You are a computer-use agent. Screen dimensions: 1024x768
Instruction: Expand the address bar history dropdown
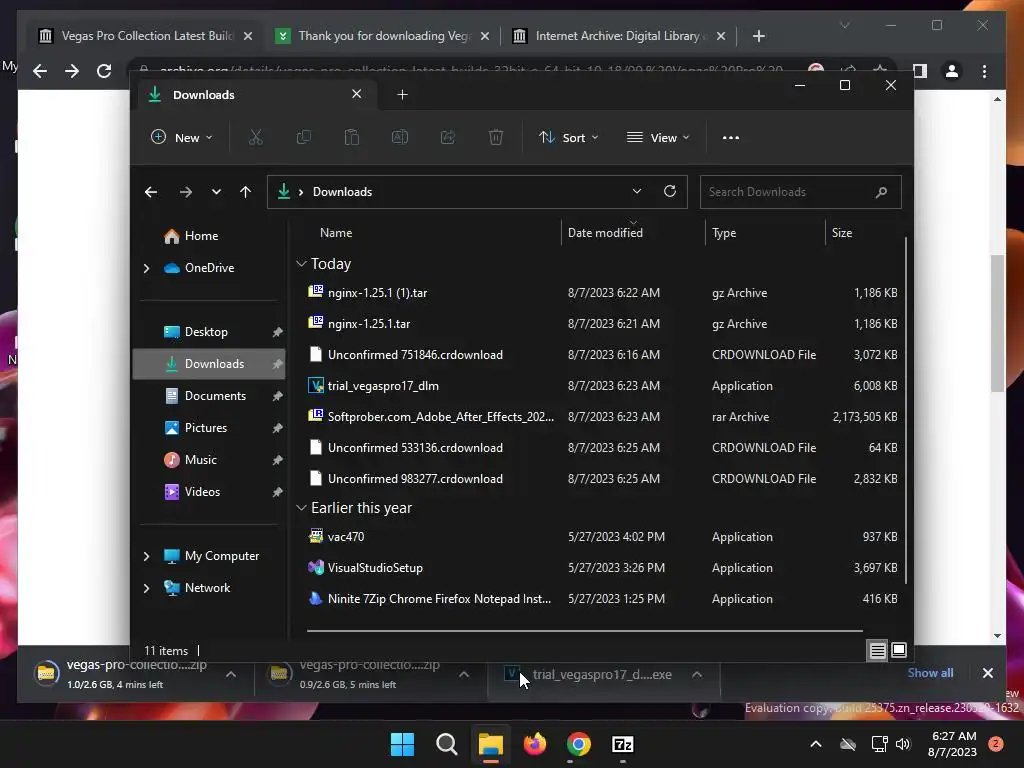tap(637, 191)
